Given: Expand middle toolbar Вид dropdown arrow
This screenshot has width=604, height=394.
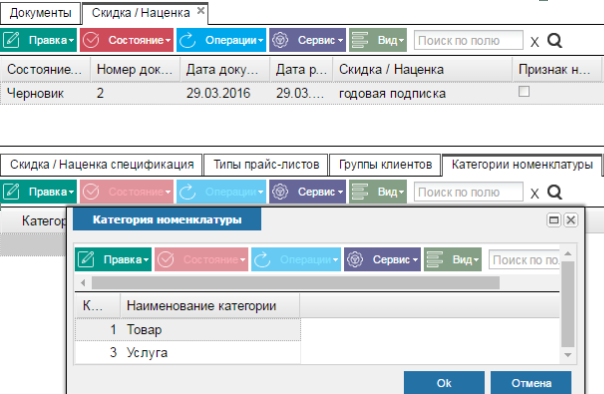Looking at the screenshot, I should point(401,191).
